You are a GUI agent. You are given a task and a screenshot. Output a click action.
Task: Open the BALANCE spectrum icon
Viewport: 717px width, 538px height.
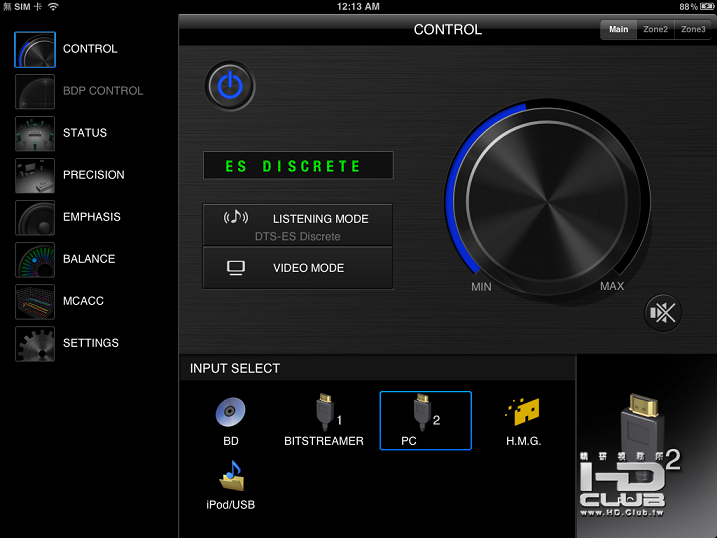(35, 260)
